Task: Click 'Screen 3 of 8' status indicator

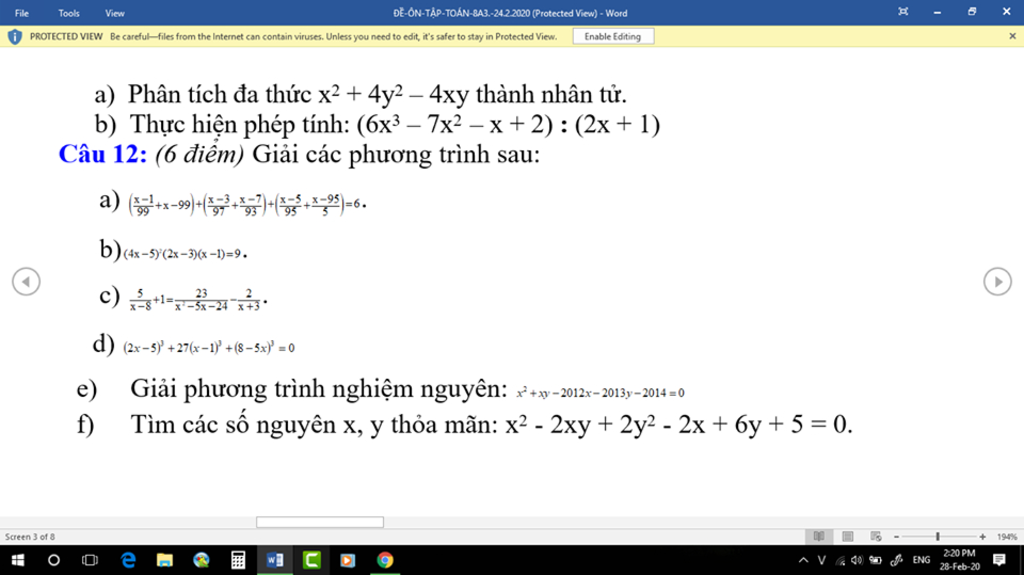Action: 30,536
